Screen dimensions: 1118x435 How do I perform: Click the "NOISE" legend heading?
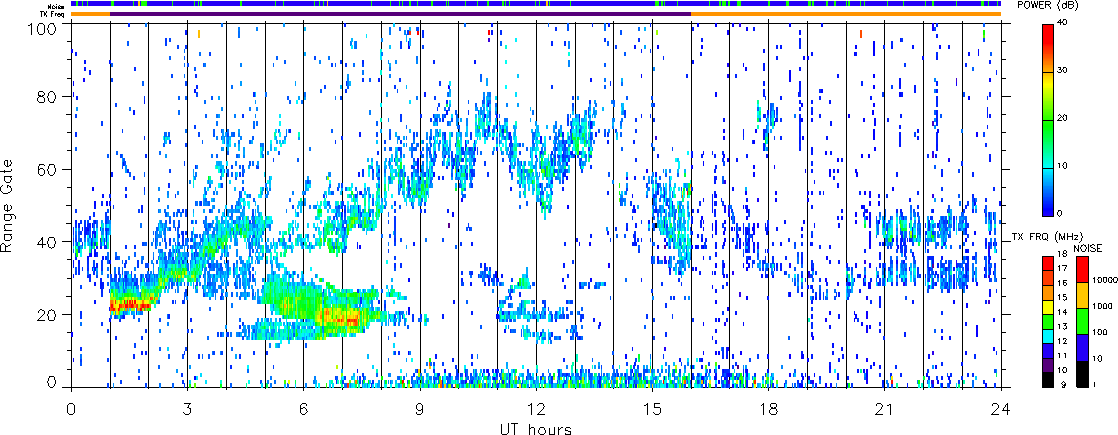click(1087, 248)
